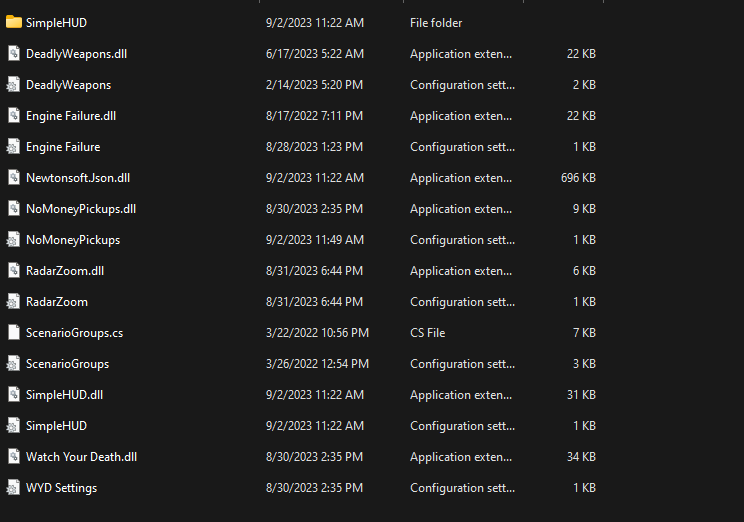This screenshot has width=744, height=522.
Task: Click the Engine Failure configuration file name
Action: 63,147
